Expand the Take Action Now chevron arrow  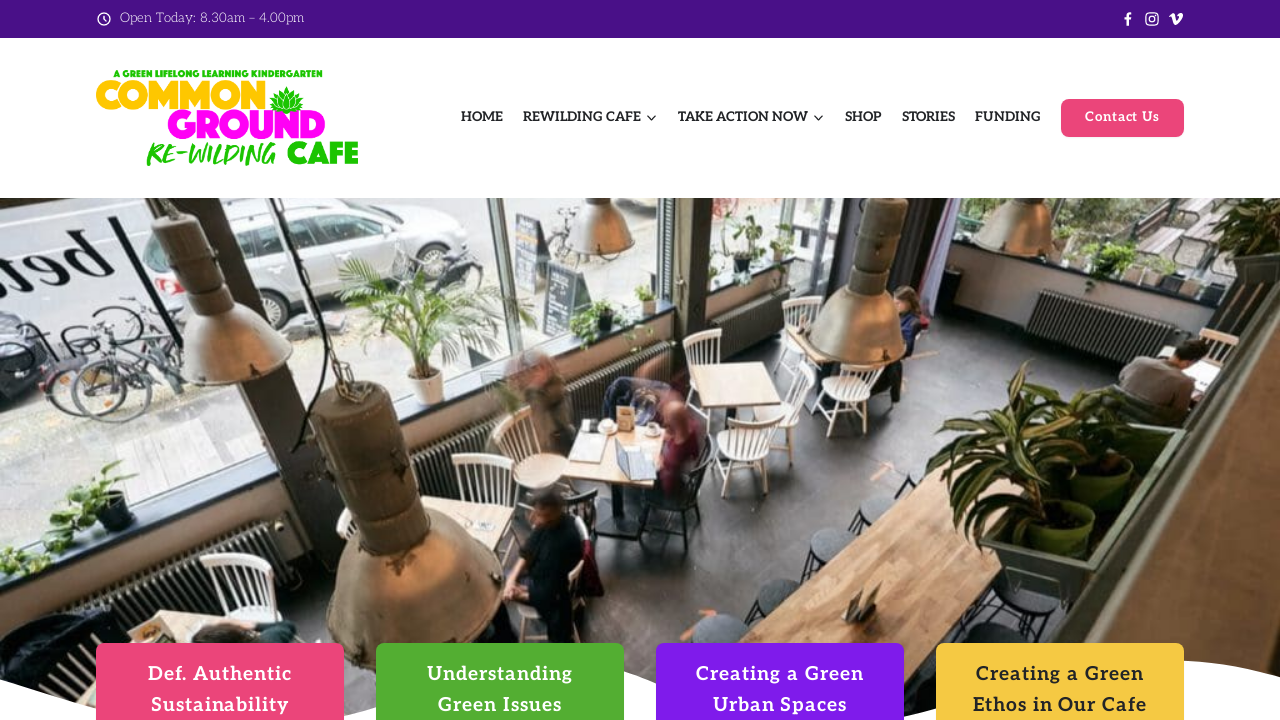[818, 118]
